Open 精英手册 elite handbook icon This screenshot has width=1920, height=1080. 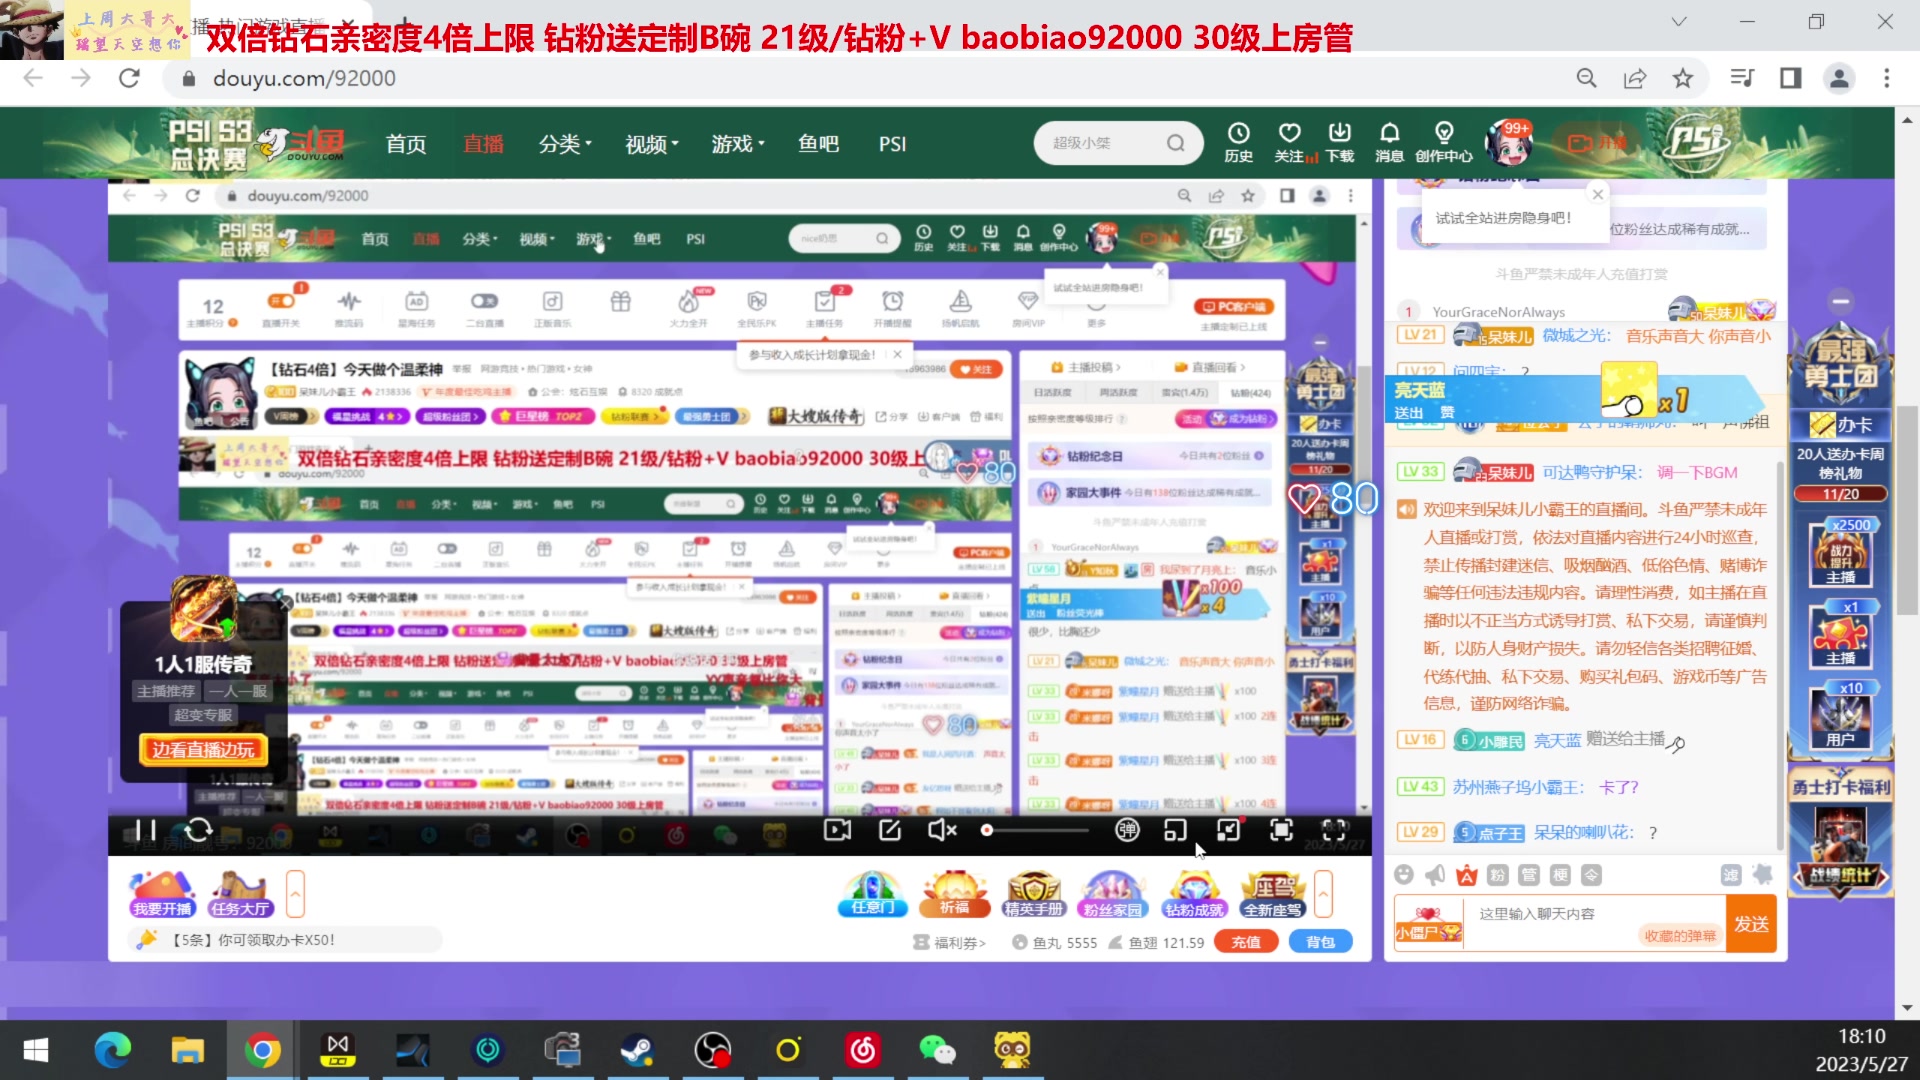click(x=1033, y=893)
